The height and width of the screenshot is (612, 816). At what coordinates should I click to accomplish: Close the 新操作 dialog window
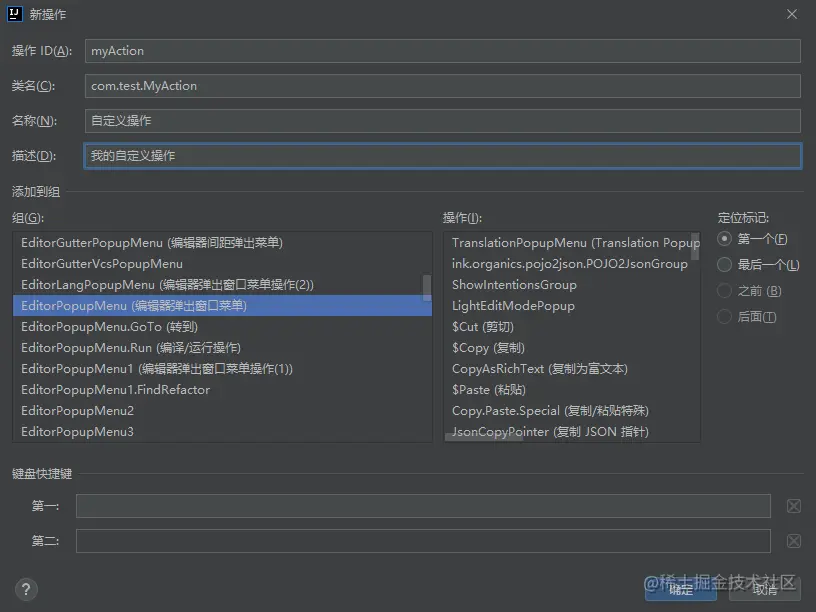pyautogui.click(x=792, y=14)
